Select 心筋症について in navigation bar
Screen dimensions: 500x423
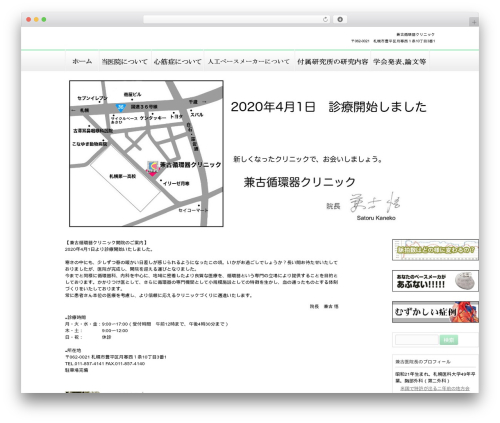[177, 62]
